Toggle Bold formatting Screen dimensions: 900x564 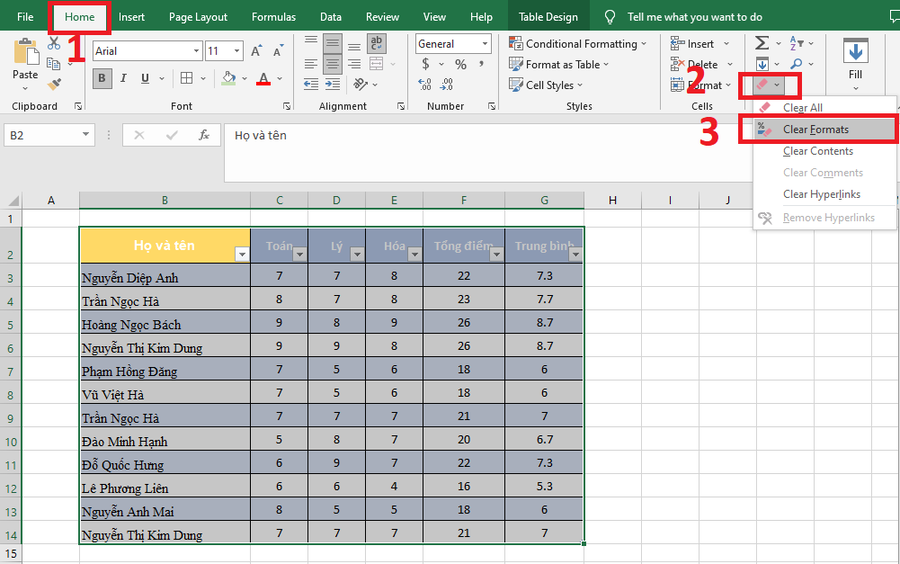[x=102, y=79]
